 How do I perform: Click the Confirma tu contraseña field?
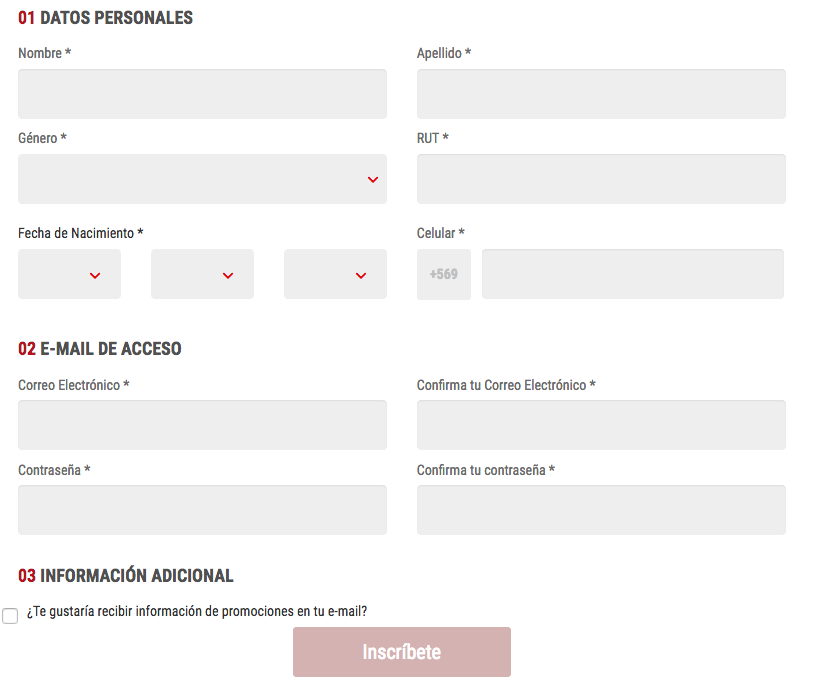pyautogui.click(x=601, y=510)
